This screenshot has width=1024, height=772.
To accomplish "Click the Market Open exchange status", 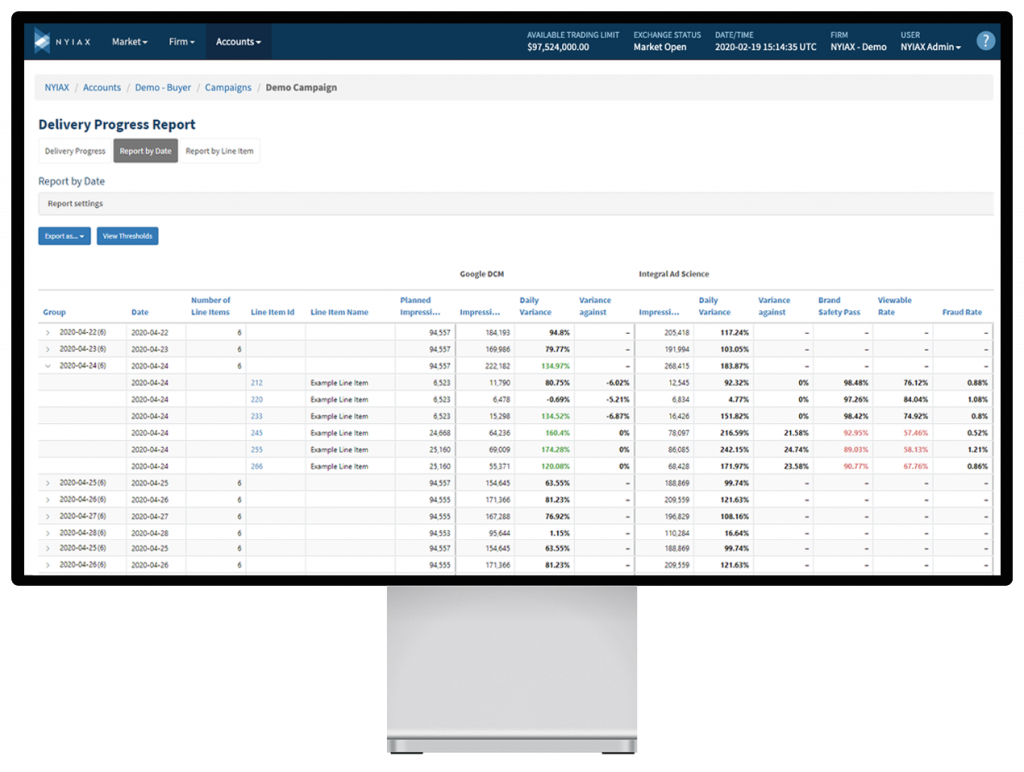I will (x=660, y=47).
